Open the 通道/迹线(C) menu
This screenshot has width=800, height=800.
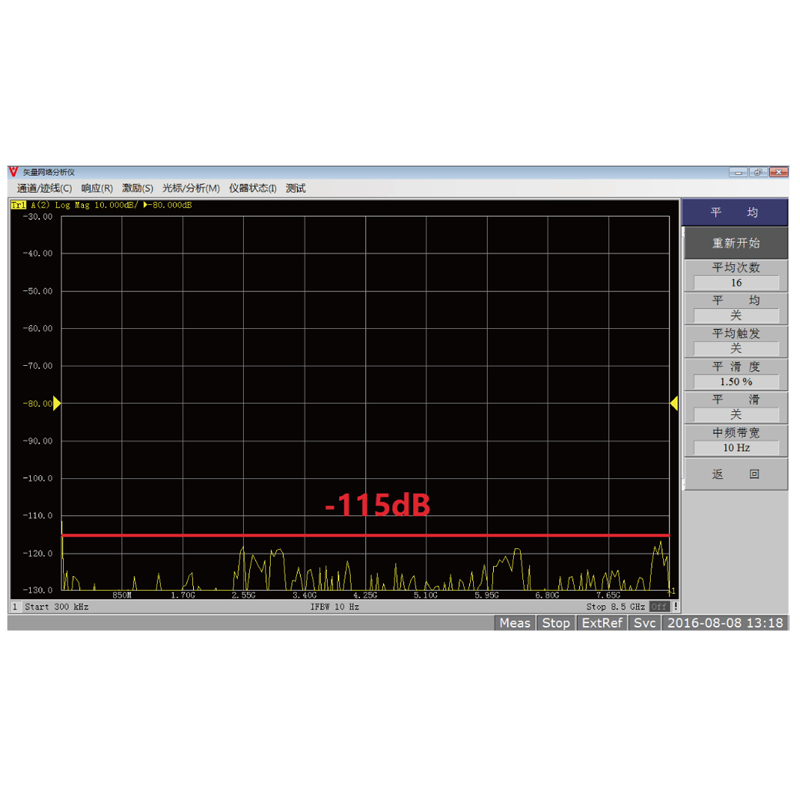[x=44, y=188]
